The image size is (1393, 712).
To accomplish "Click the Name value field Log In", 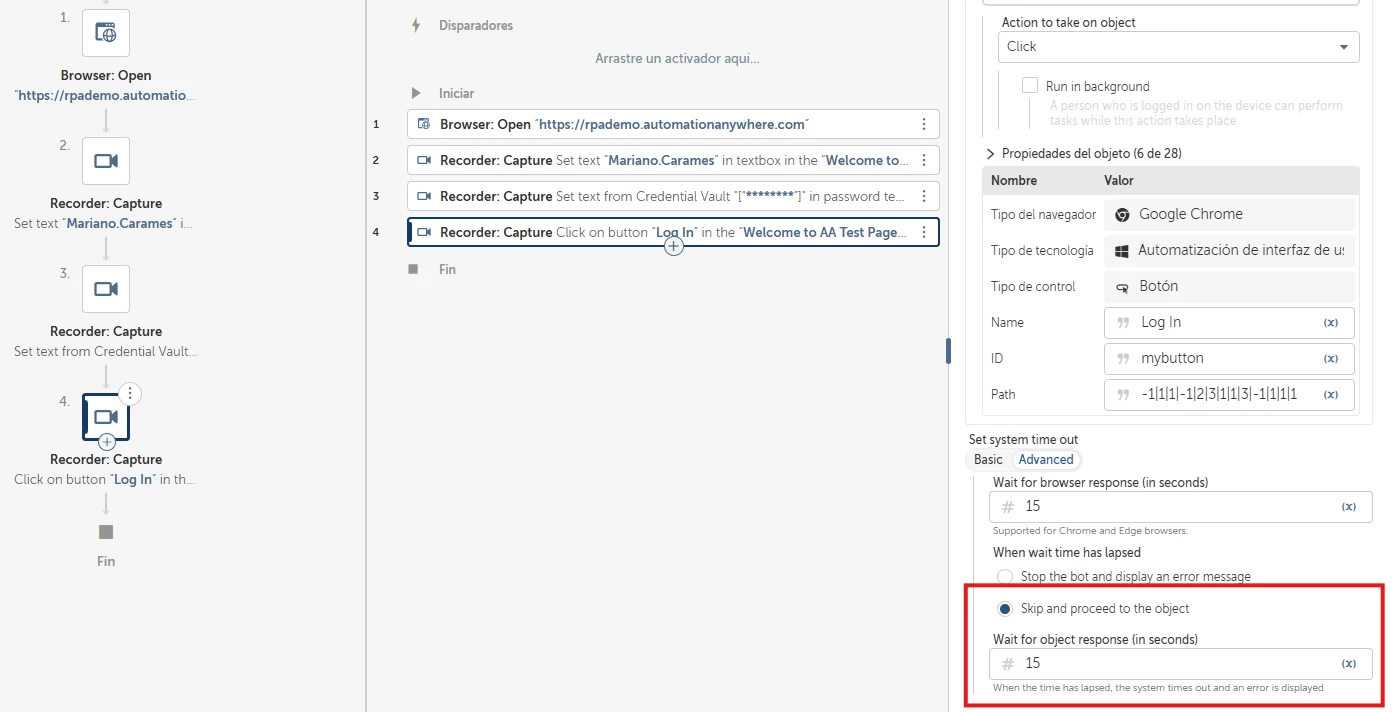I will pyautogui.click(x=1229, y=323).
